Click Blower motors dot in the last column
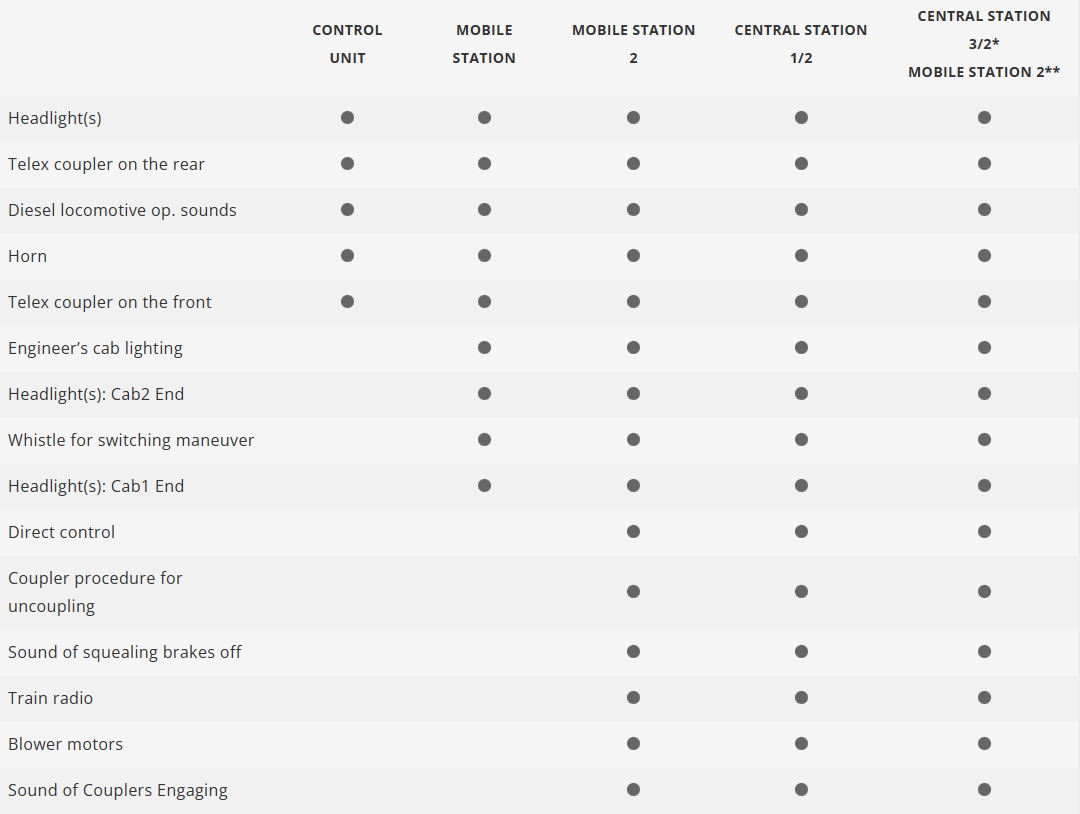The height and width of the screenshot is (814, 1080). (x=984, y=744)
